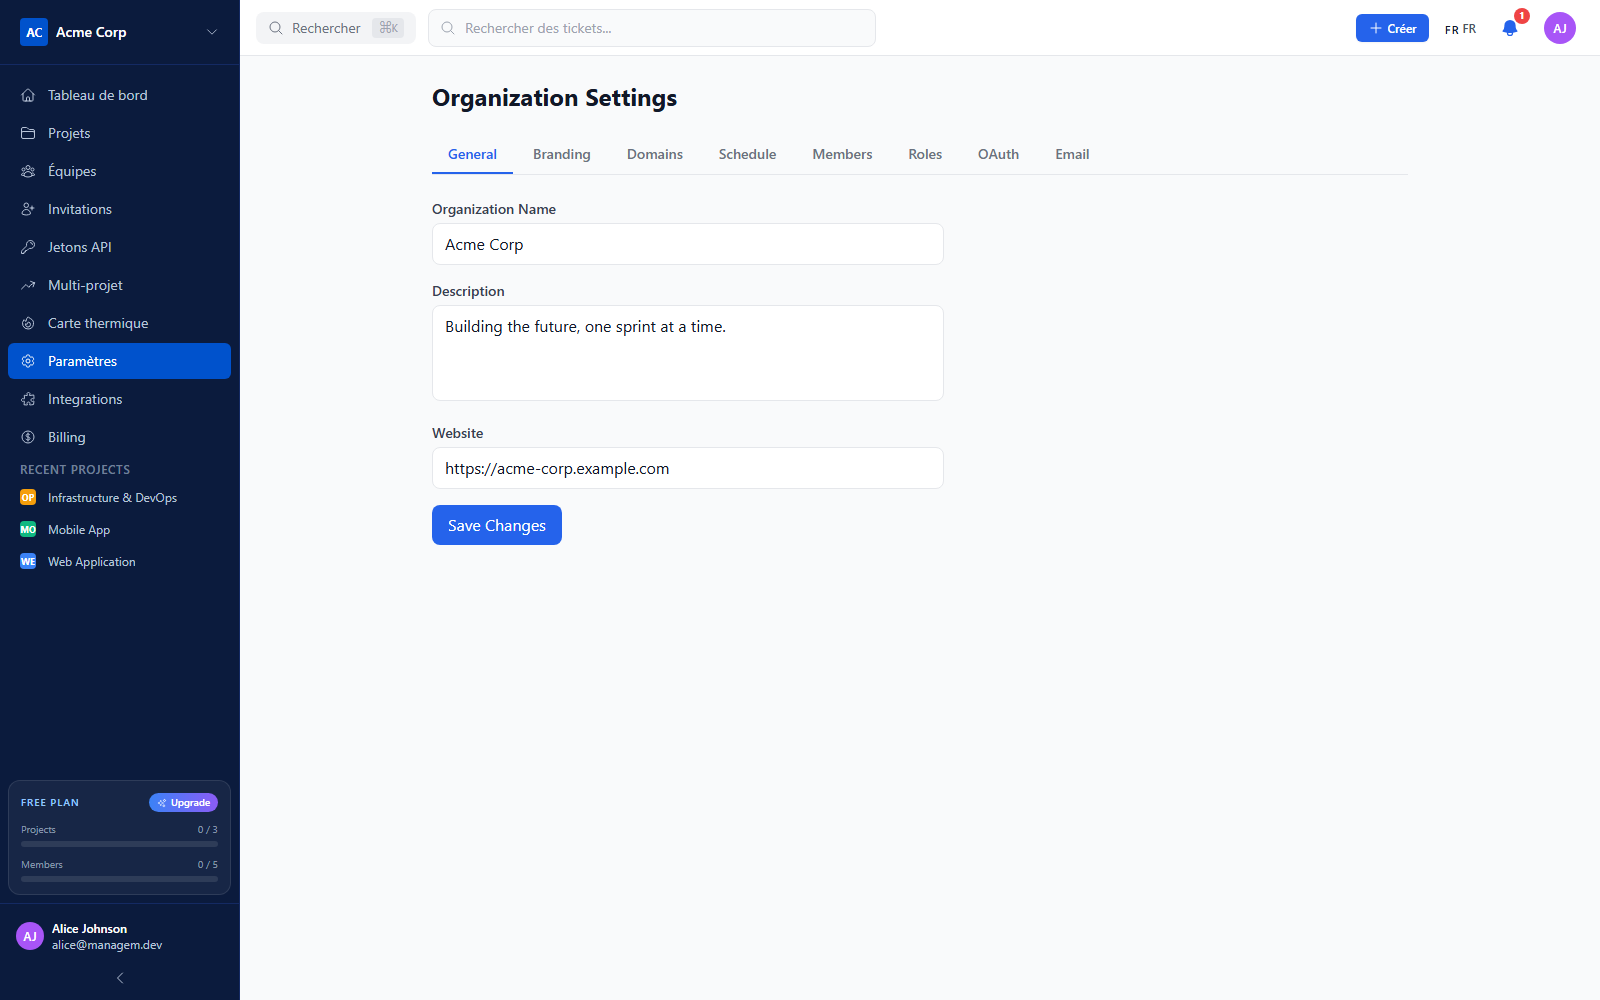Expand the Acme Corp organization switcher

[x=119, y=32]
